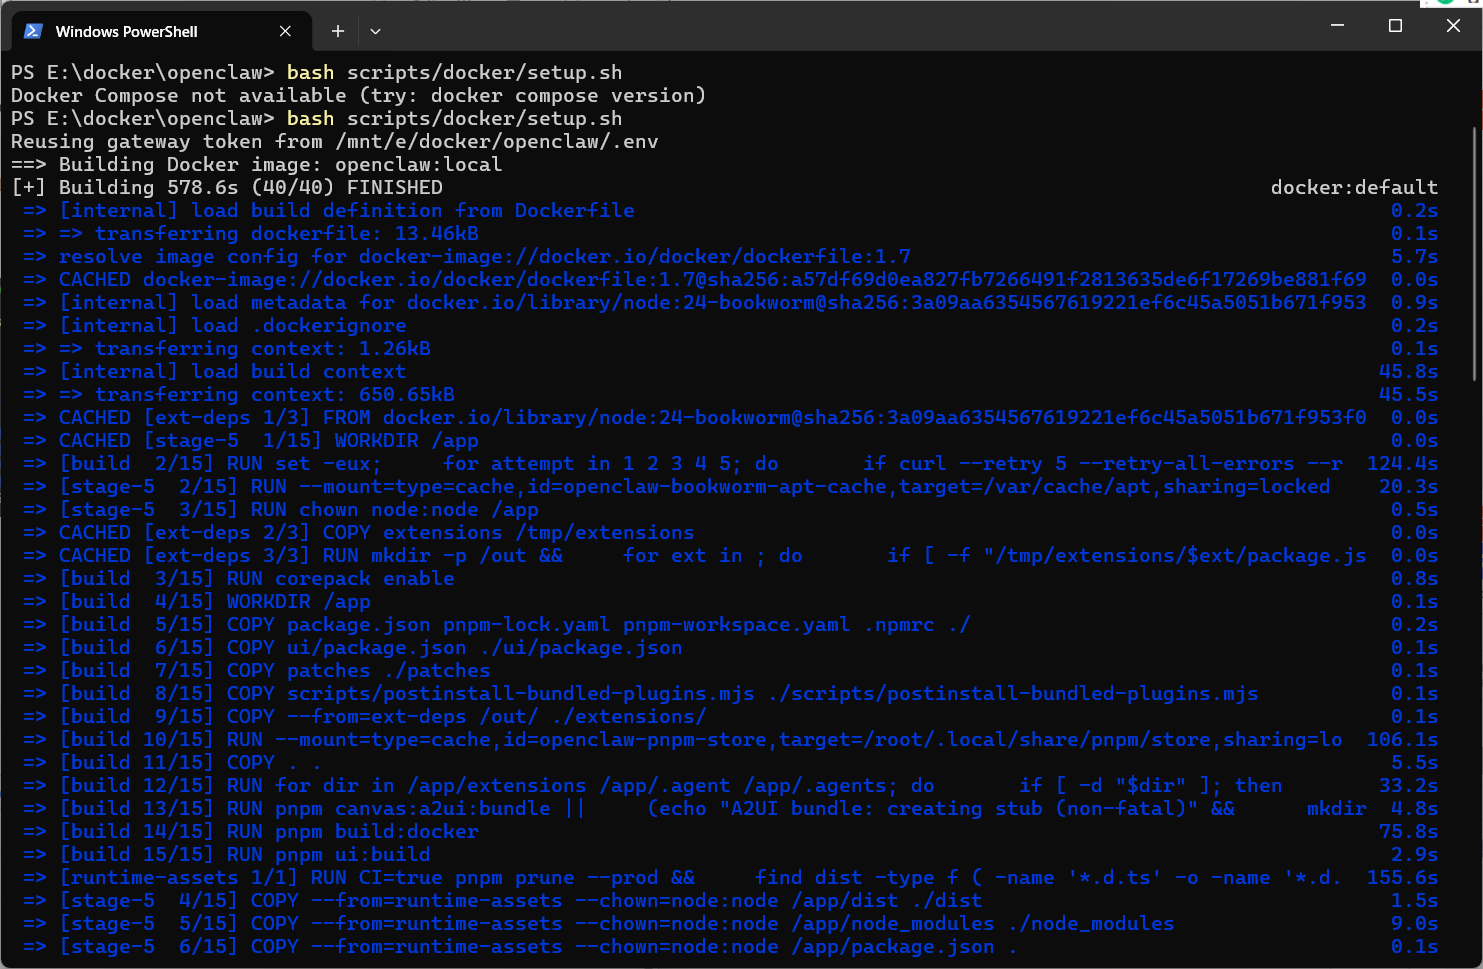The width and height of the screenshot is (1483, 969).
Task: Open a new terminal tab
Action: pos(338,31)
